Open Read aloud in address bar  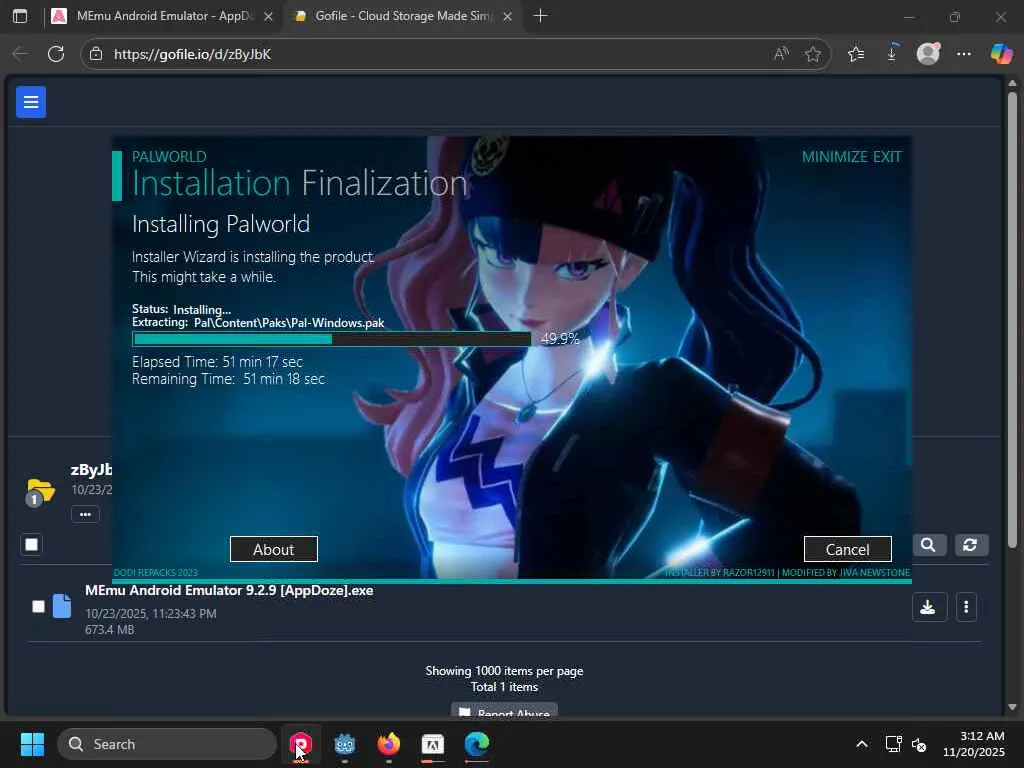(780, 54)
